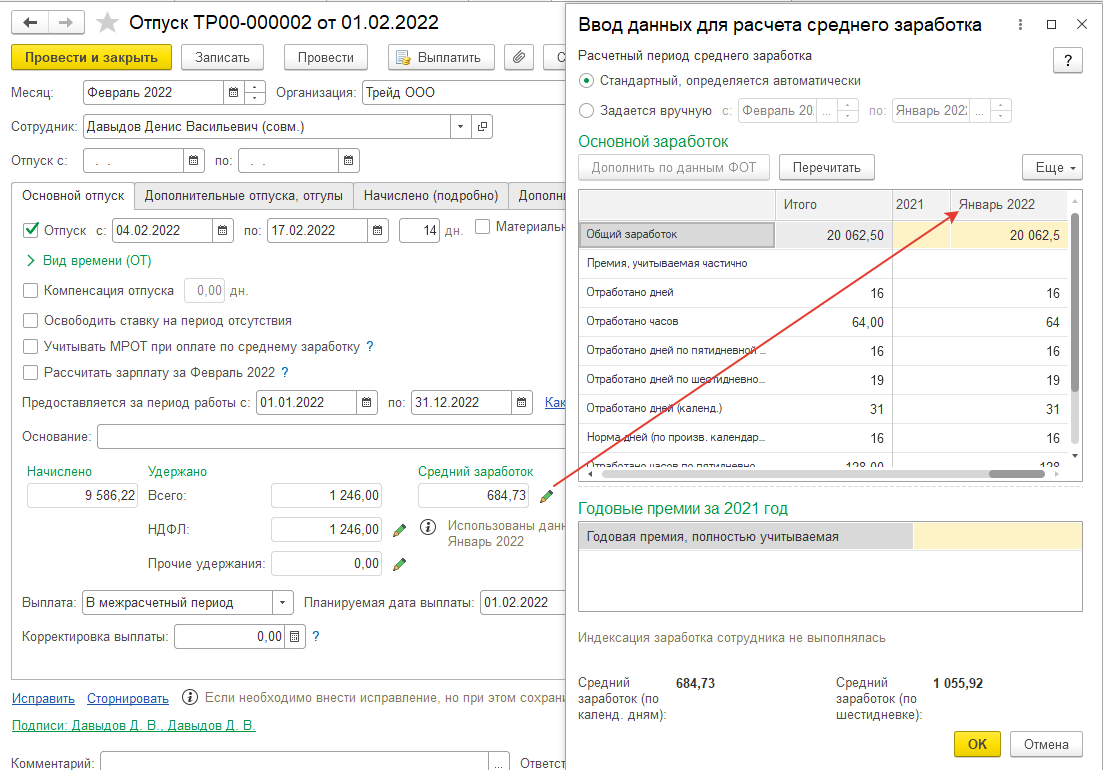Image resolution: width=1103 pixels, height=770 pixels.
Task: Click question mark after 'Учитывать МРОТ' option
Action: [x=370, y=347]
